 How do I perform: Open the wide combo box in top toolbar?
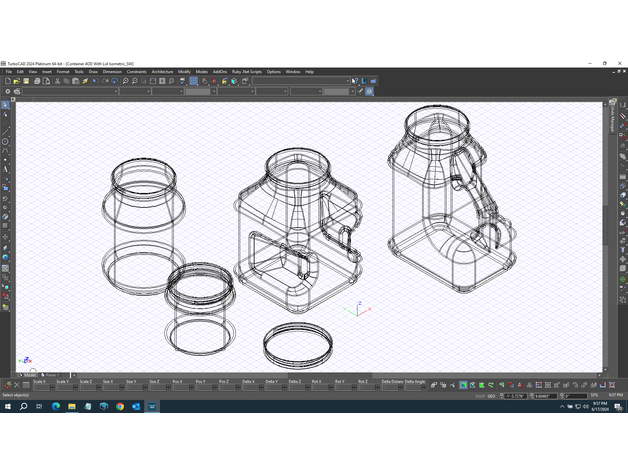300,81
